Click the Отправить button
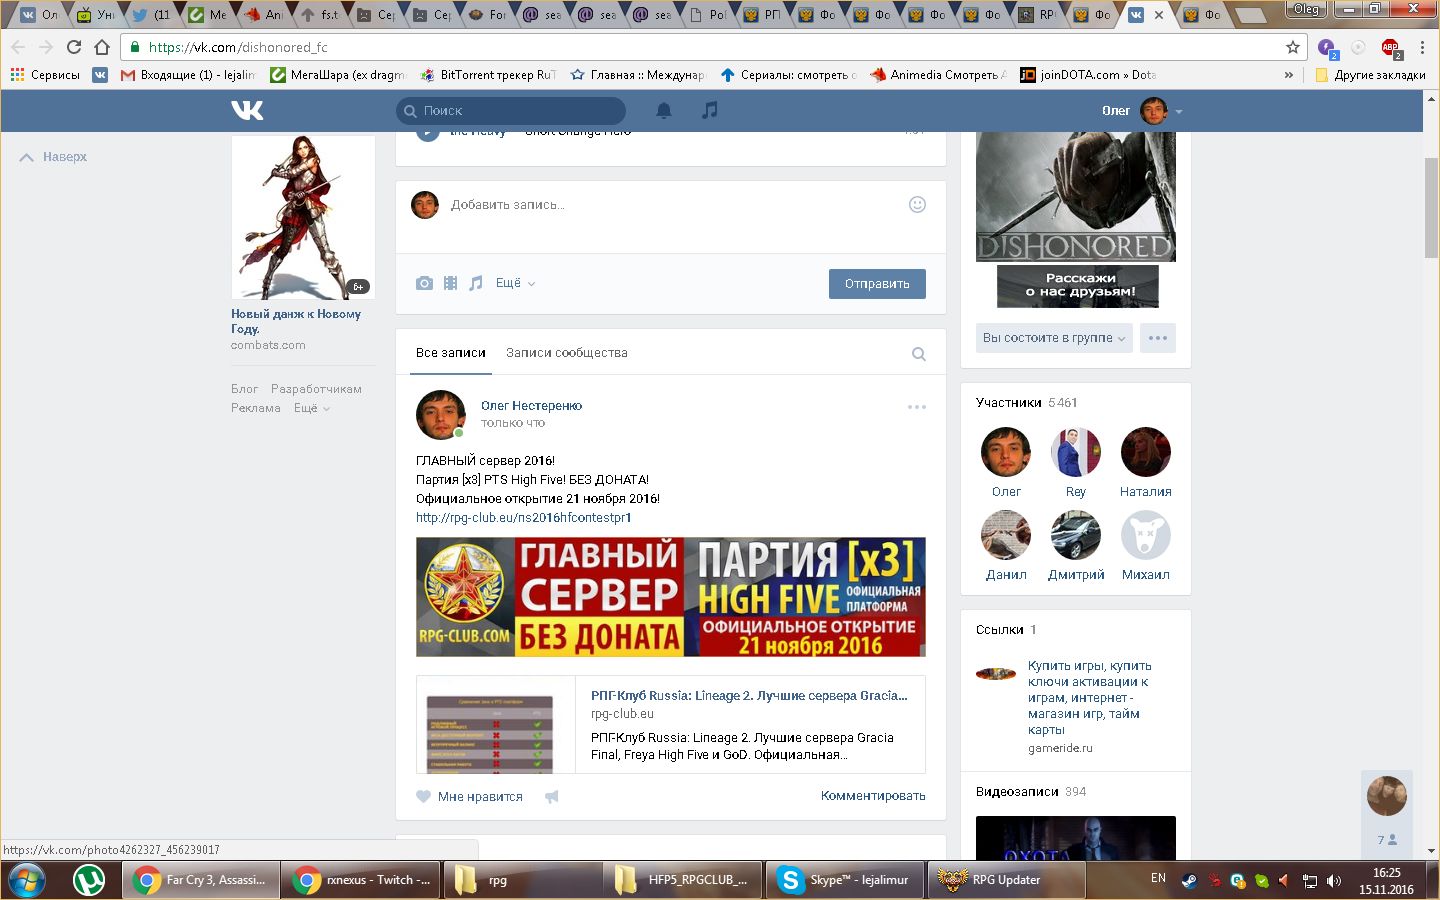The height and width of the screenshot is (900, 1440). 877,284
